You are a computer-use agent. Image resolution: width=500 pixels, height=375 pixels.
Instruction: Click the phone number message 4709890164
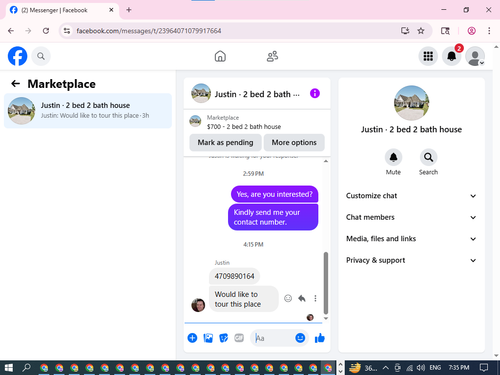[x=234, y=276]
